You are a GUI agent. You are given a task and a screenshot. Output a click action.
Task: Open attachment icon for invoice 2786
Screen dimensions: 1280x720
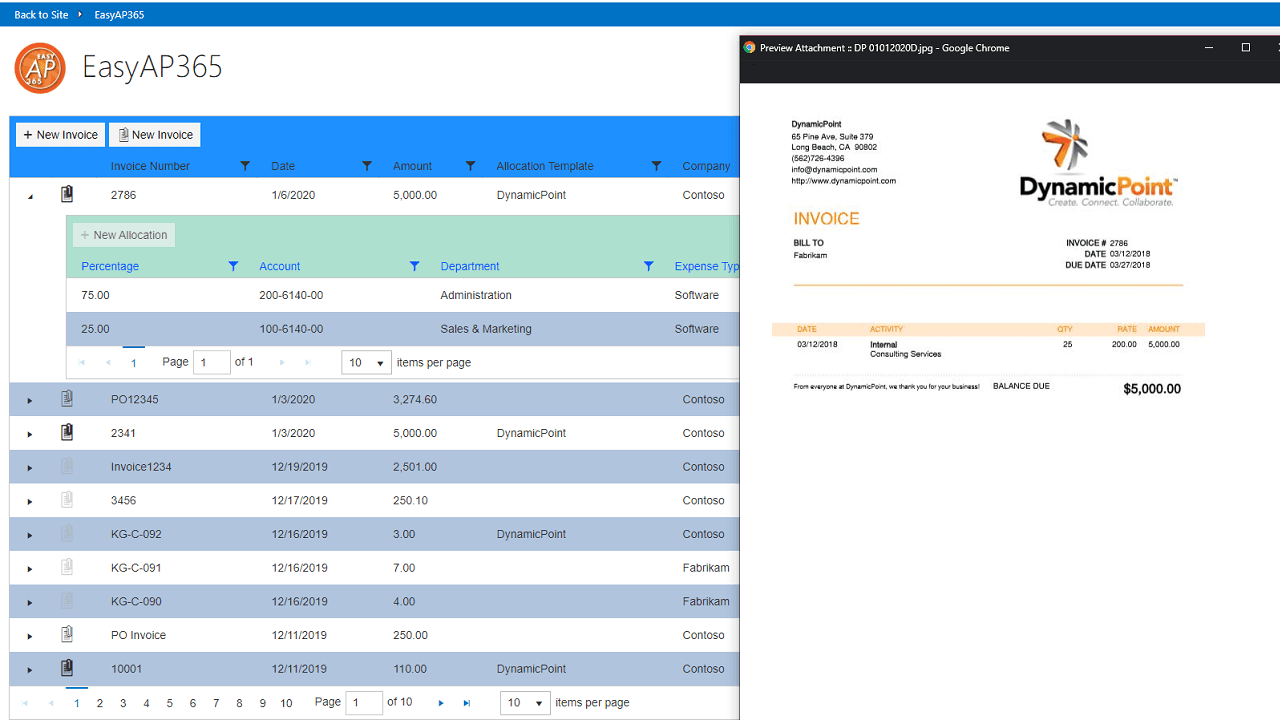[67, 195]
